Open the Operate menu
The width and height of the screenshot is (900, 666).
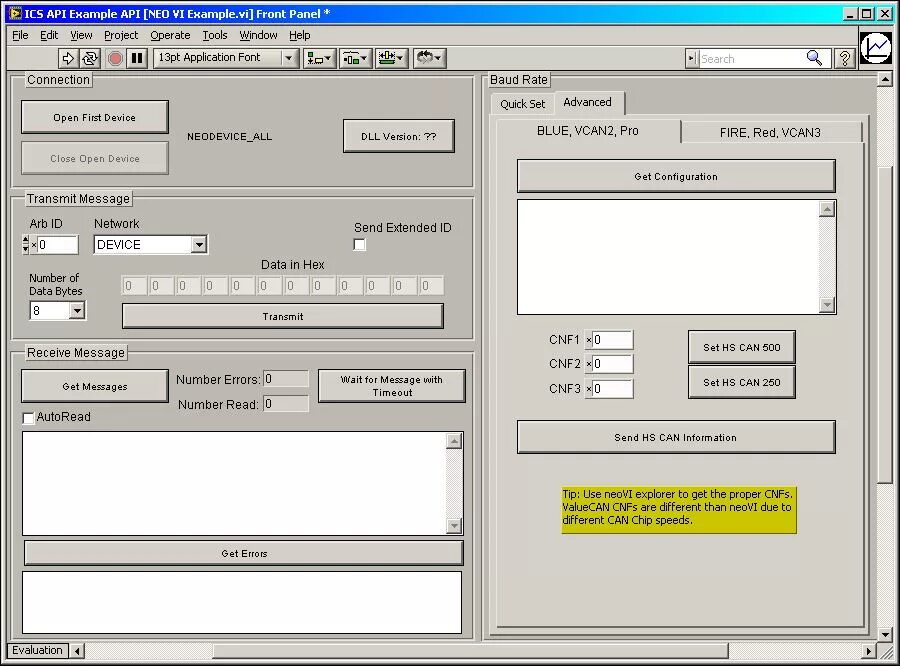[x=170, y=35]
